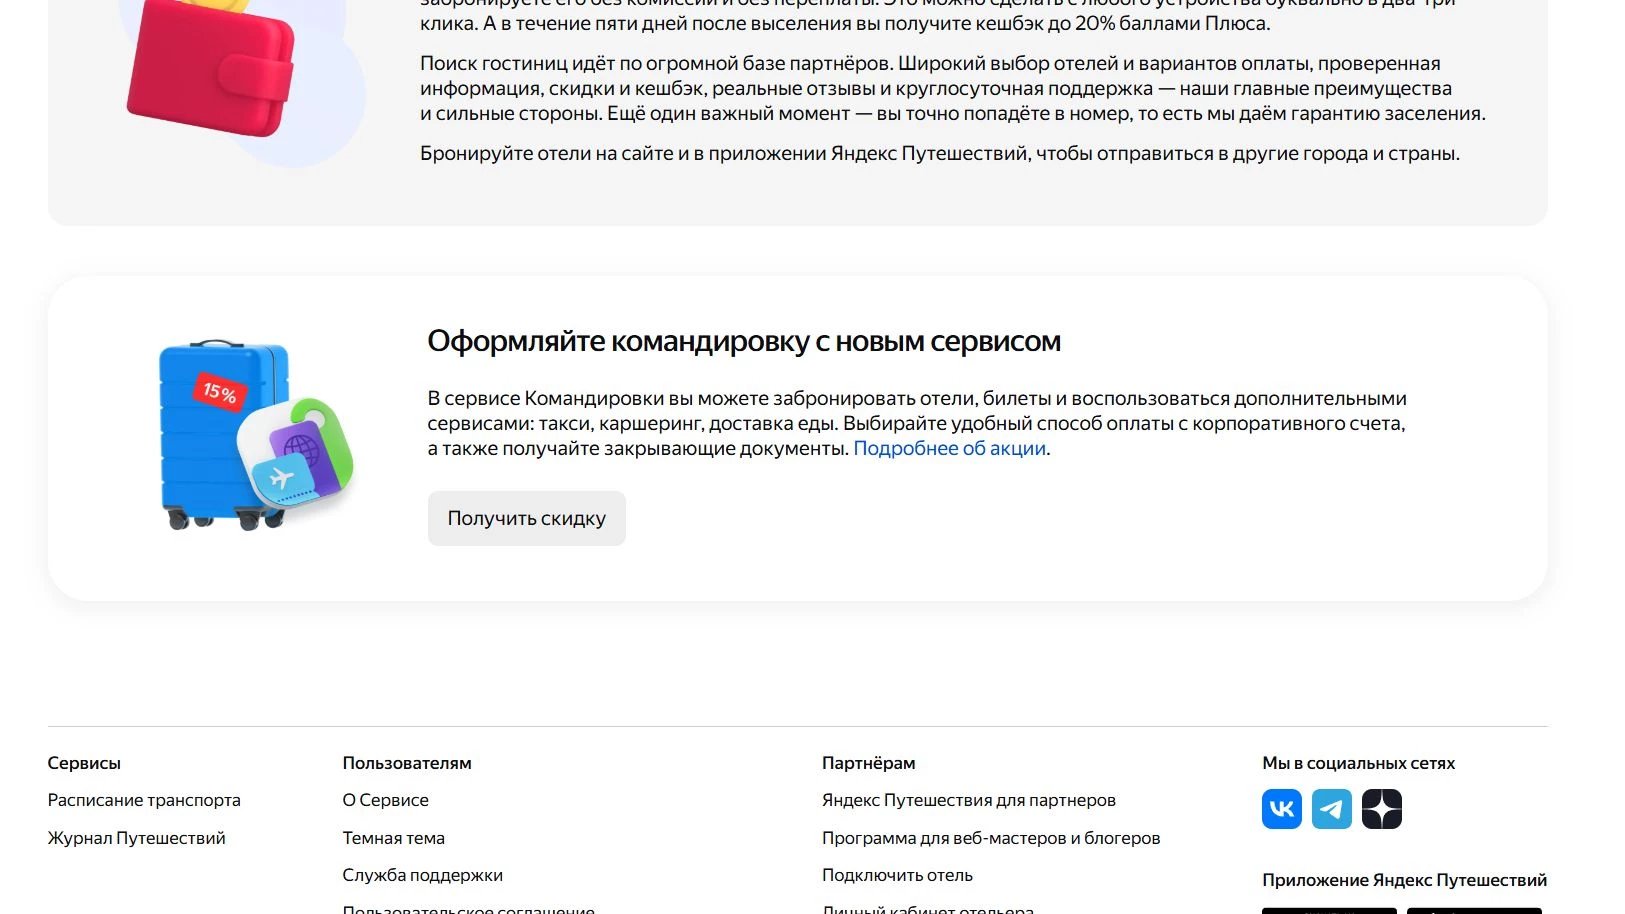Click the 'Сервисы' footer heading
1625x914 pixels.
83,762
